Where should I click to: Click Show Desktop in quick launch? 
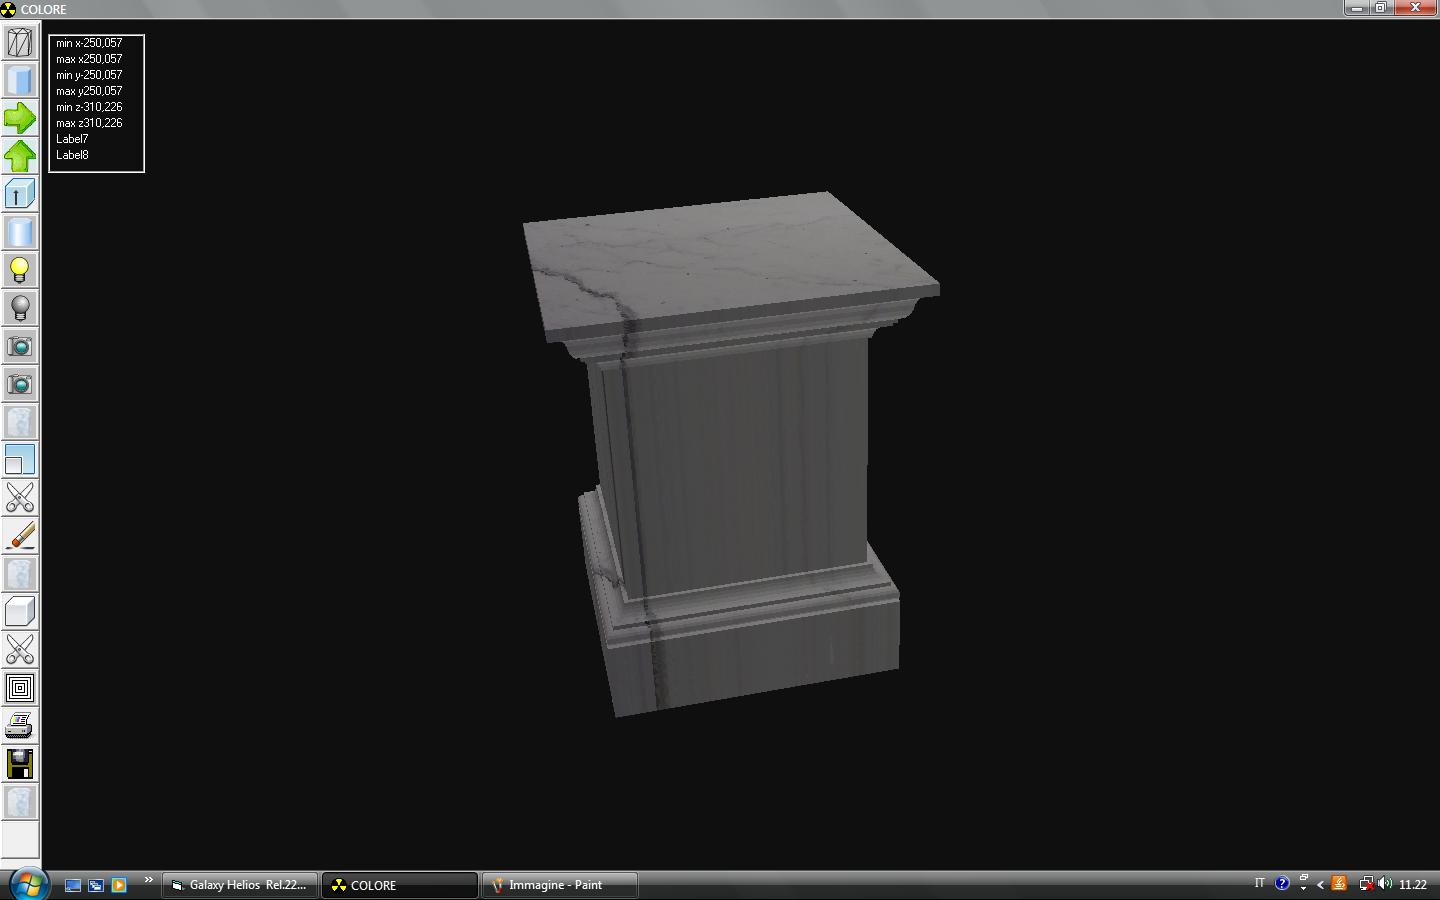pos(73,885)
